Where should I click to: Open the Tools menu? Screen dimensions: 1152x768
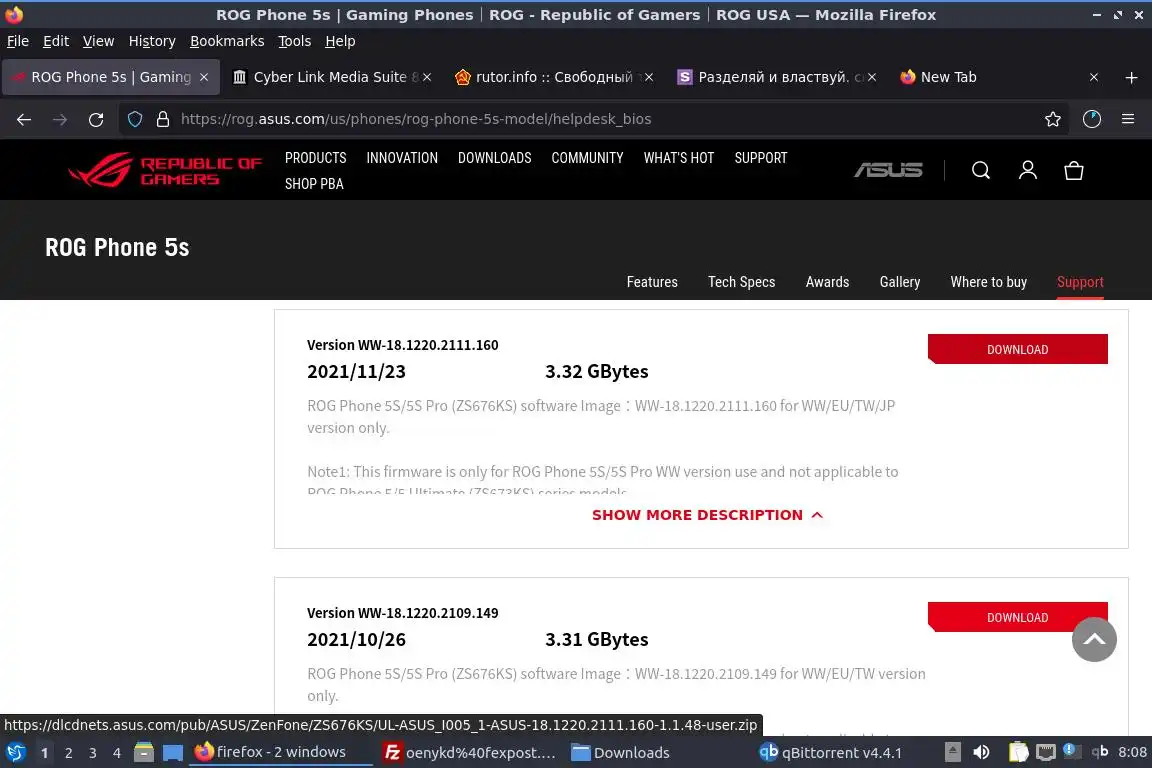(295, 41)
